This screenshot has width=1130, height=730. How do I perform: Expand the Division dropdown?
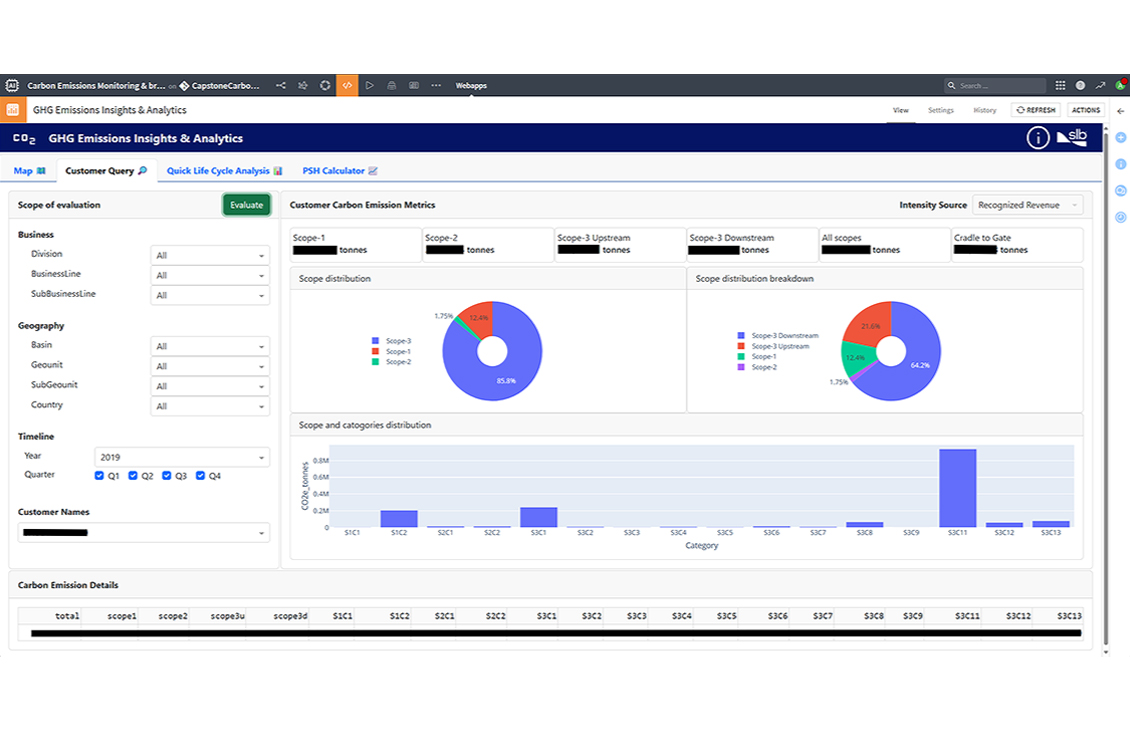tap(210, 256)
